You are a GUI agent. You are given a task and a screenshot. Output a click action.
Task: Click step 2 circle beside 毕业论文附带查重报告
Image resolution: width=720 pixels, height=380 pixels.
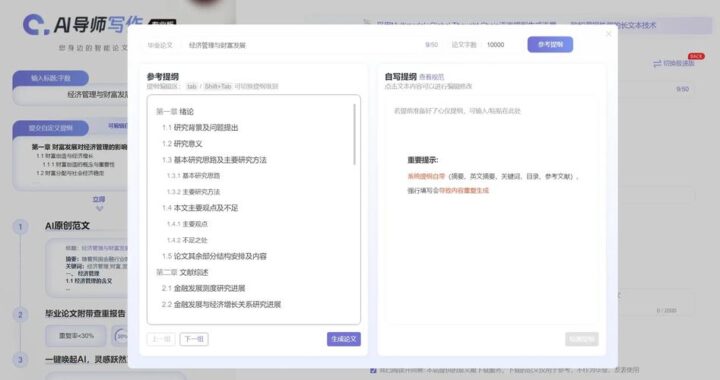tap(20, 314)
